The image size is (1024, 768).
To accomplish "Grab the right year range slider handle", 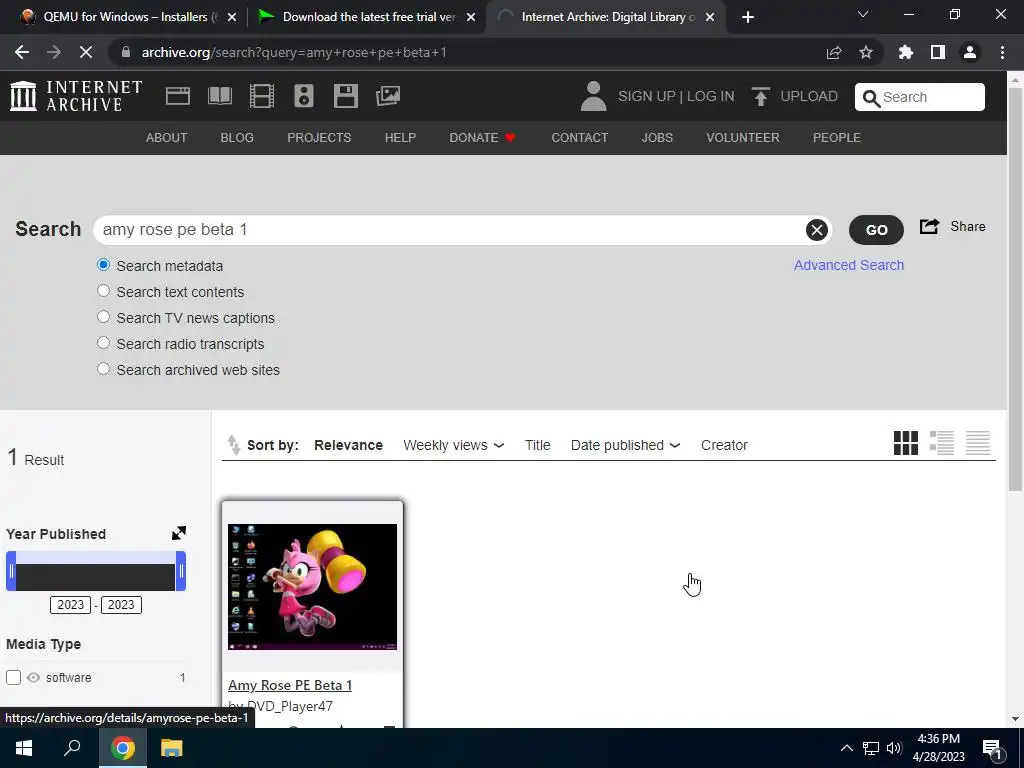I will 181,571.
